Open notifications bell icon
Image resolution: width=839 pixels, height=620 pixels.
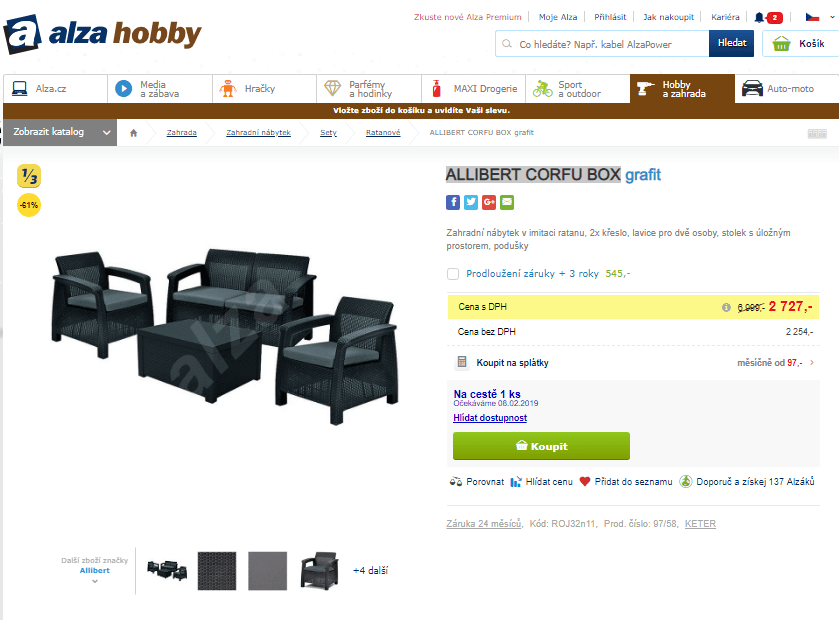[759, 17]
